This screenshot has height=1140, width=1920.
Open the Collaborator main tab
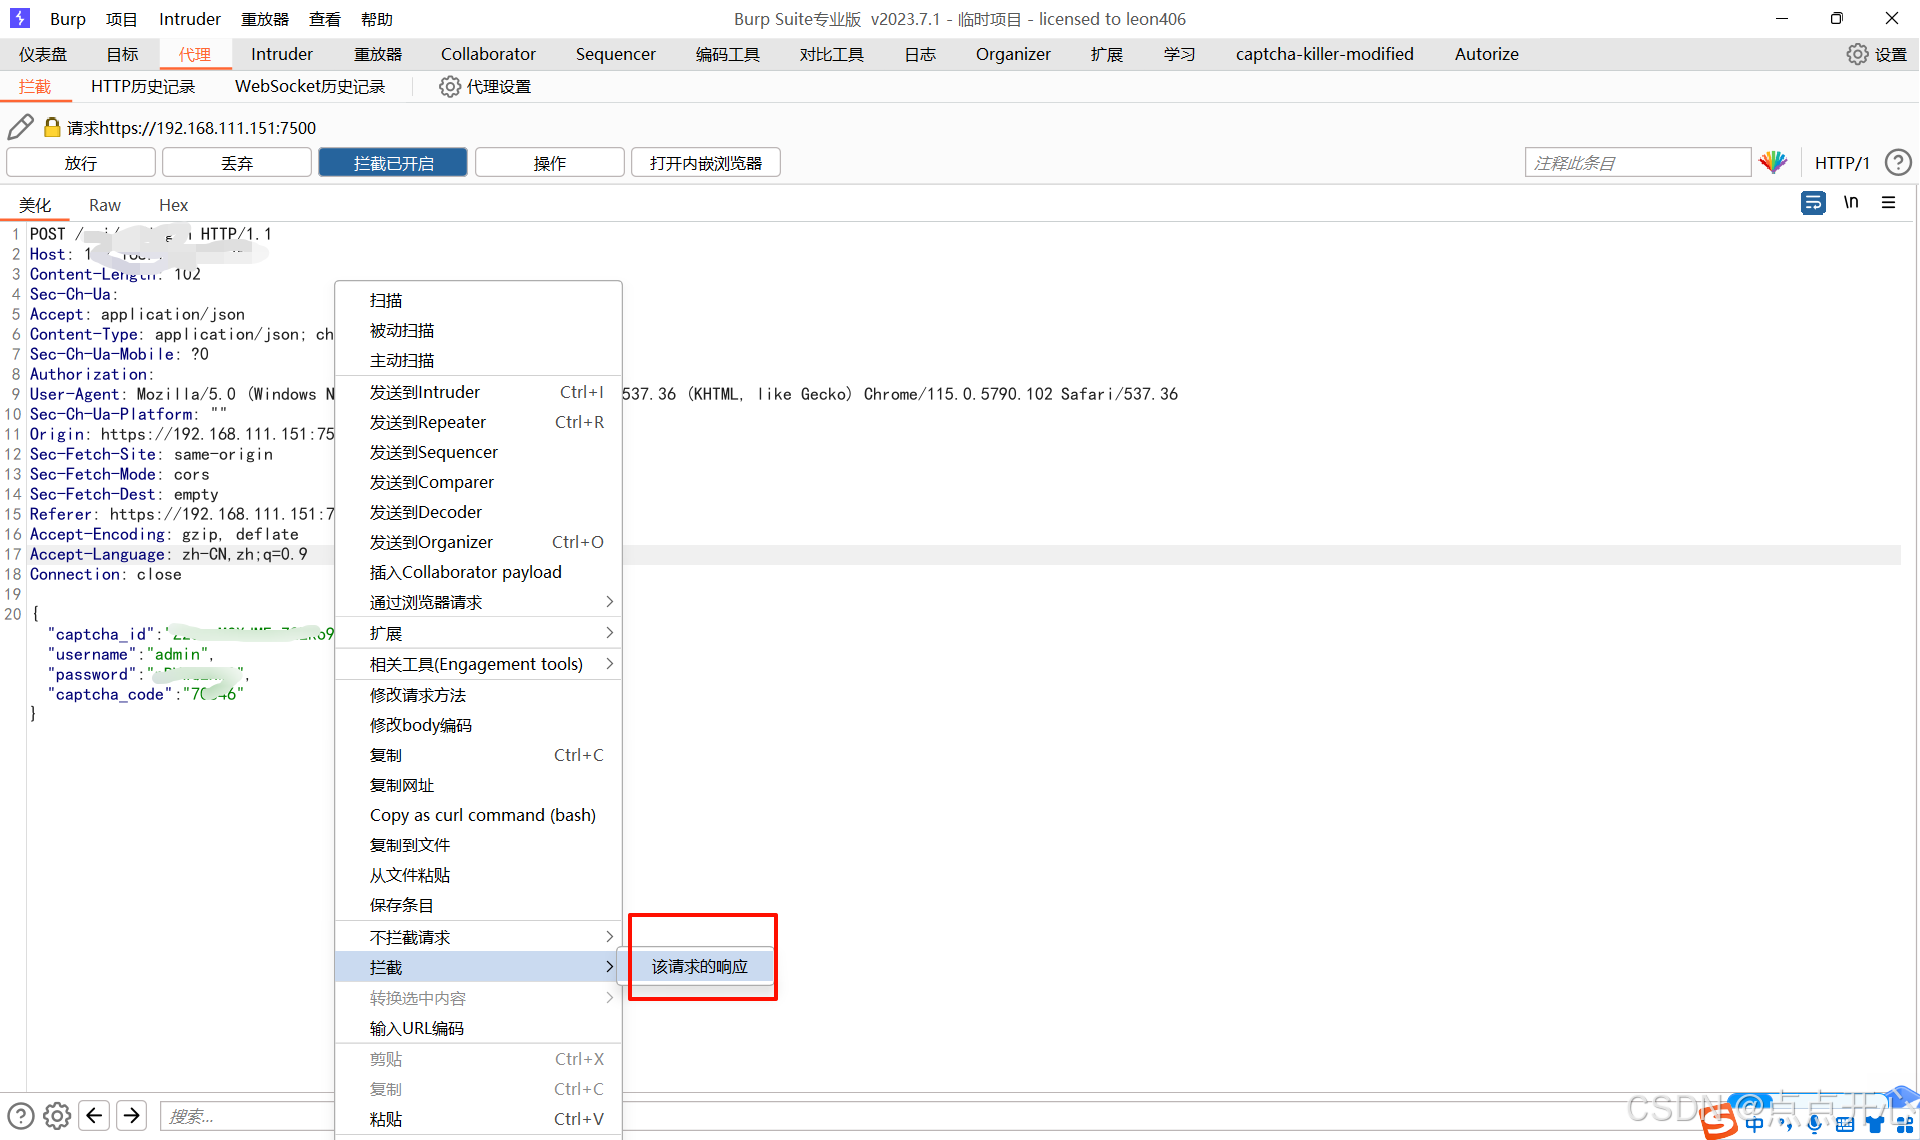(x=488, y=54)
